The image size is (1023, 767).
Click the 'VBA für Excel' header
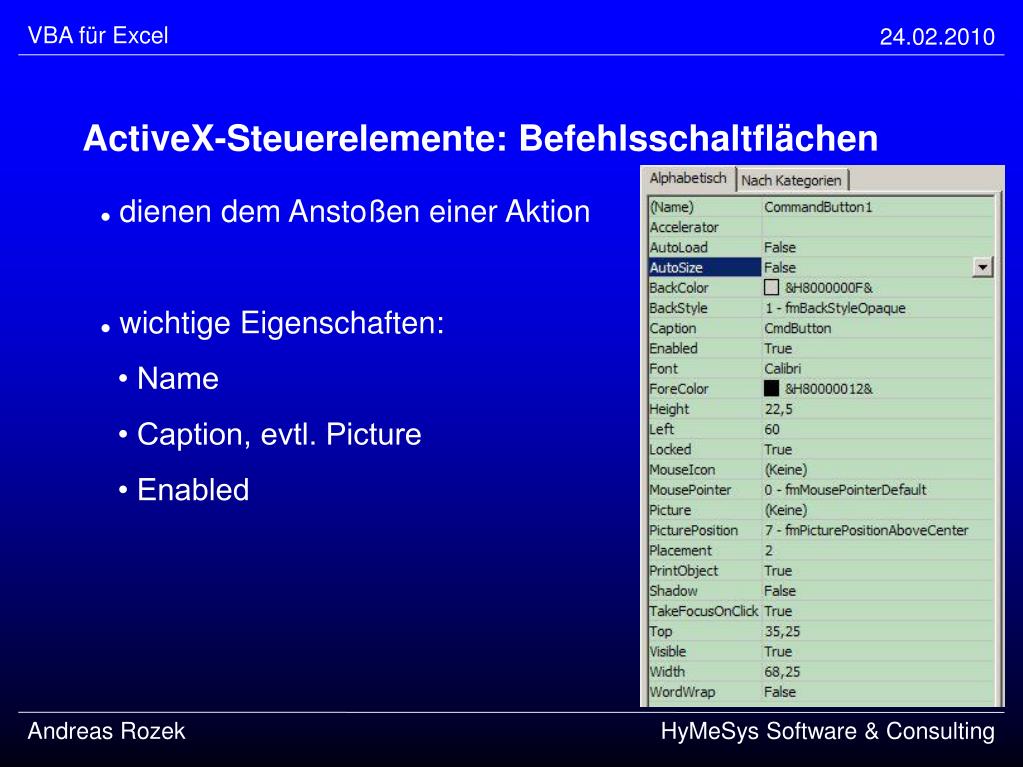(x=98, y=35)
